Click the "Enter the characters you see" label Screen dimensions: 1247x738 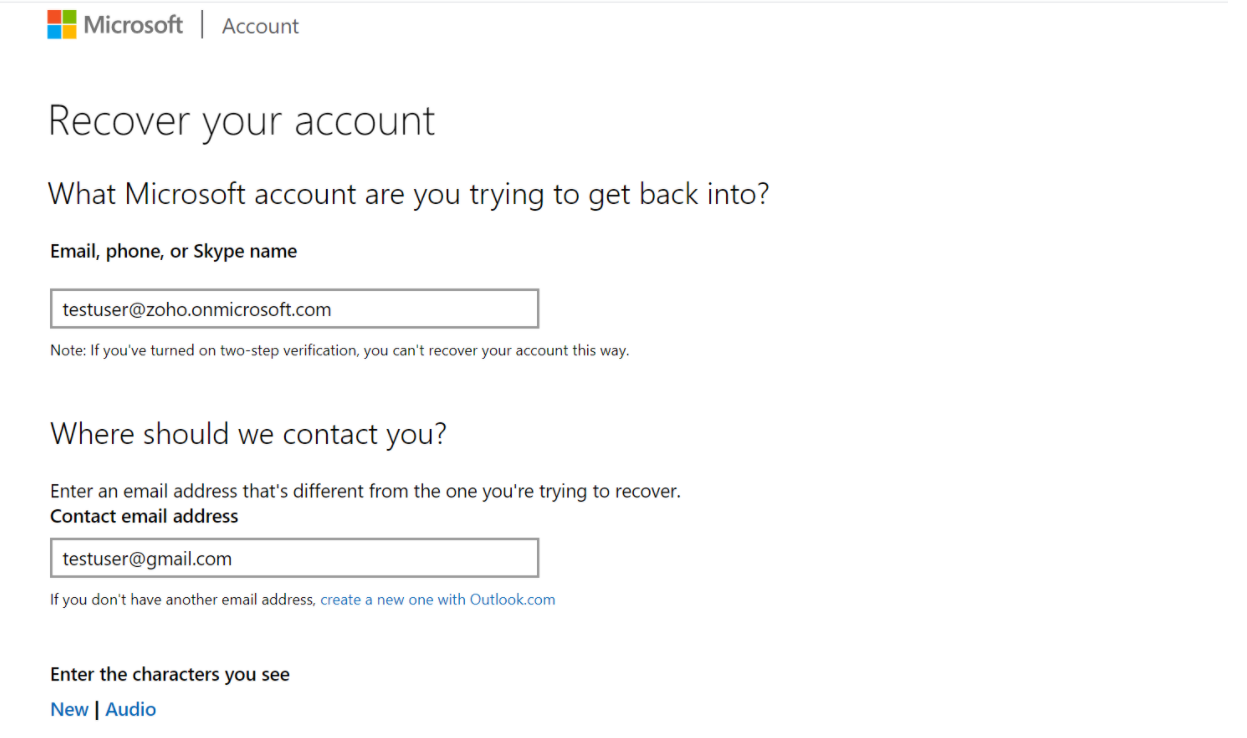(x=170, y=674)
